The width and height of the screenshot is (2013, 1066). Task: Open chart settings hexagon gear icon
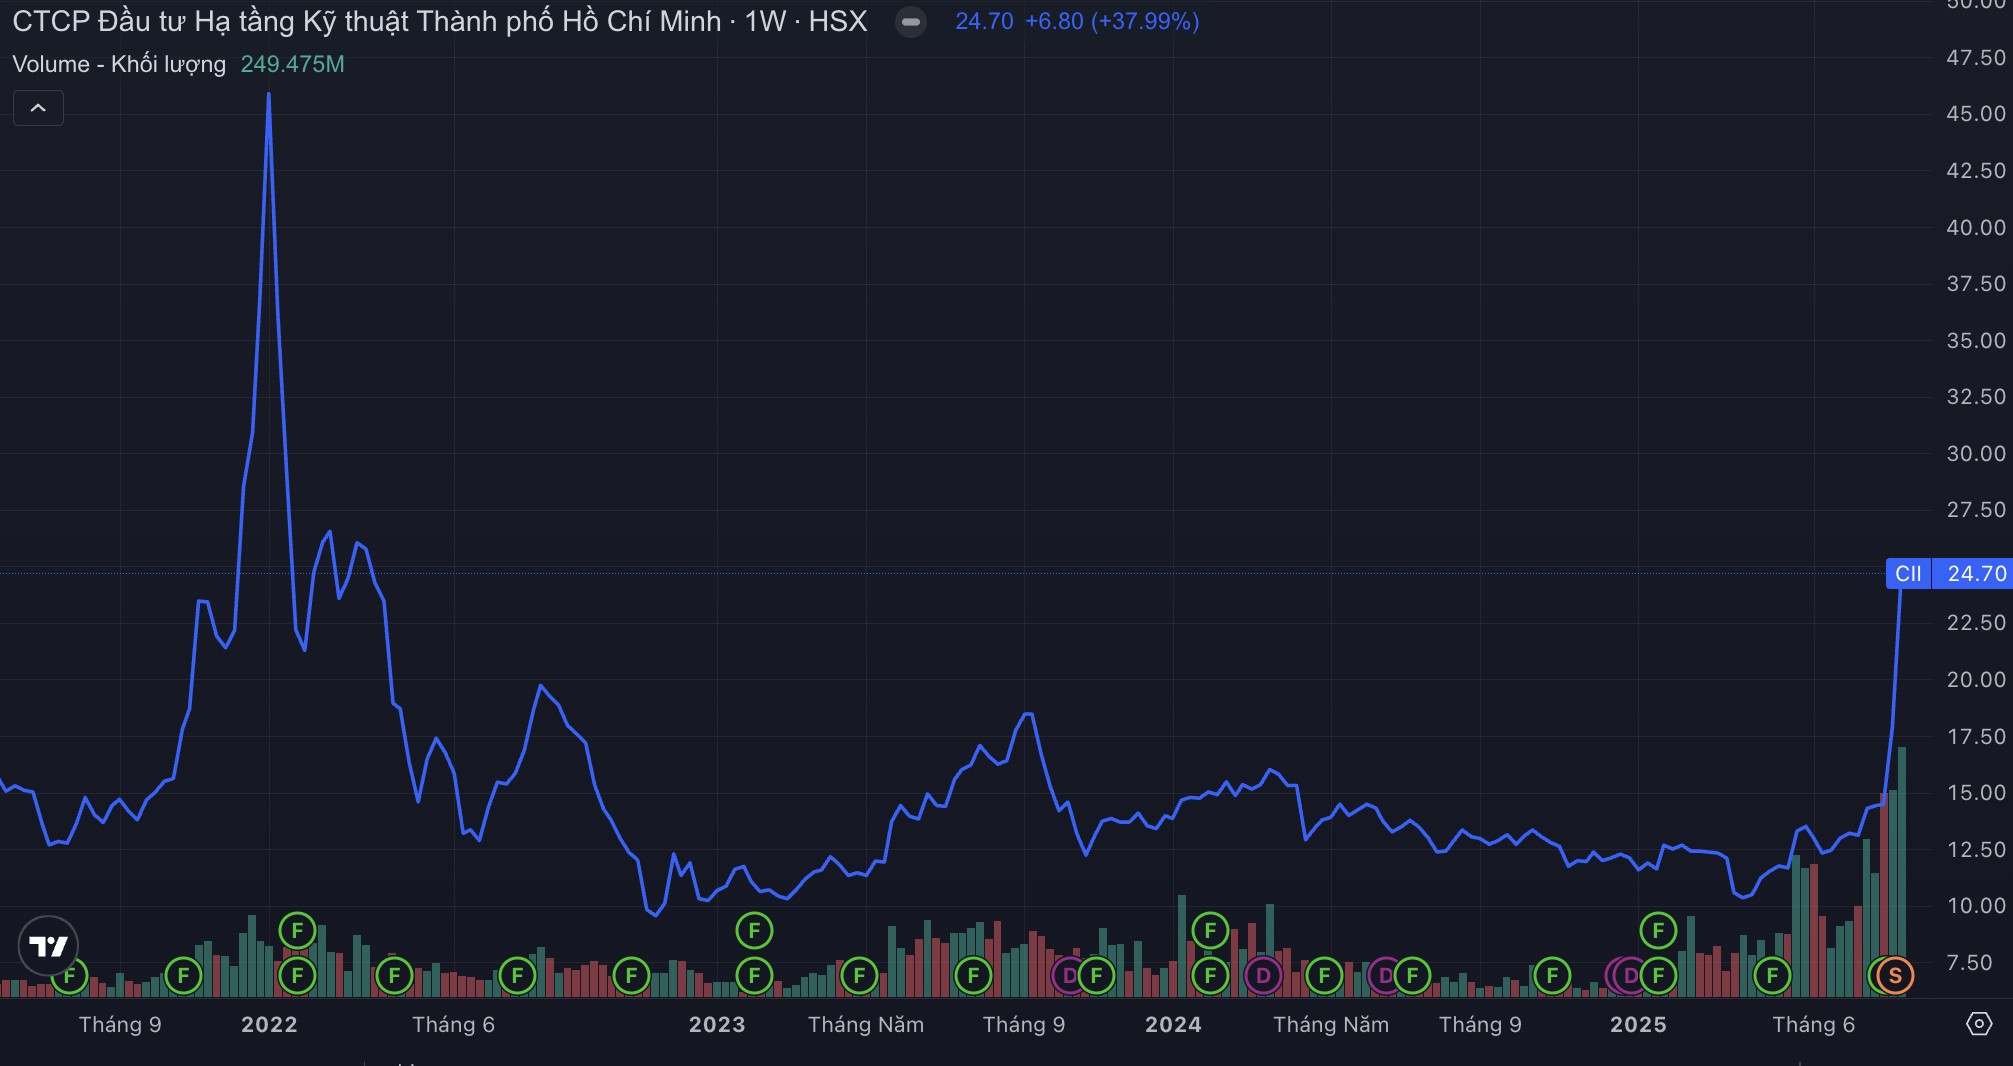tap(1978, 1024)
